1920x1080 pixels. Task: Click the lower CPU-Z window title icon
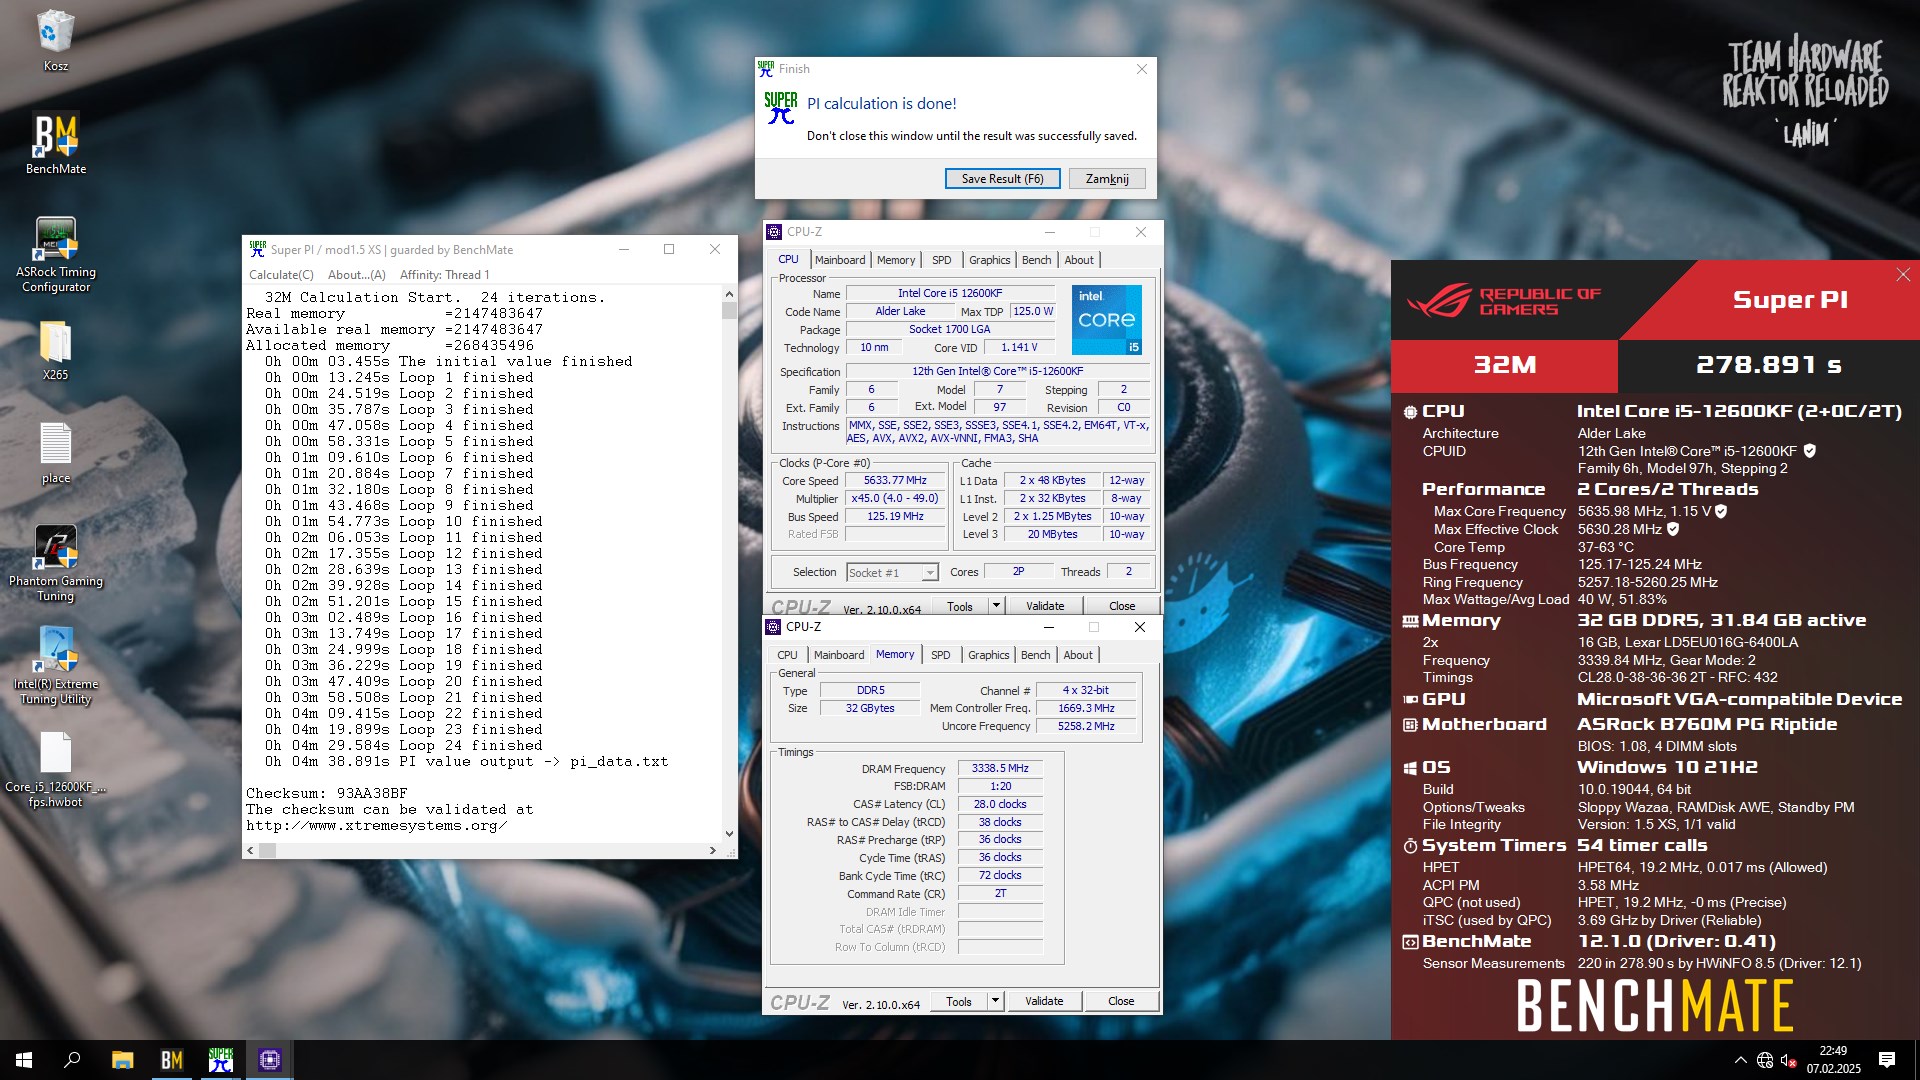click(x=773, y=627)
